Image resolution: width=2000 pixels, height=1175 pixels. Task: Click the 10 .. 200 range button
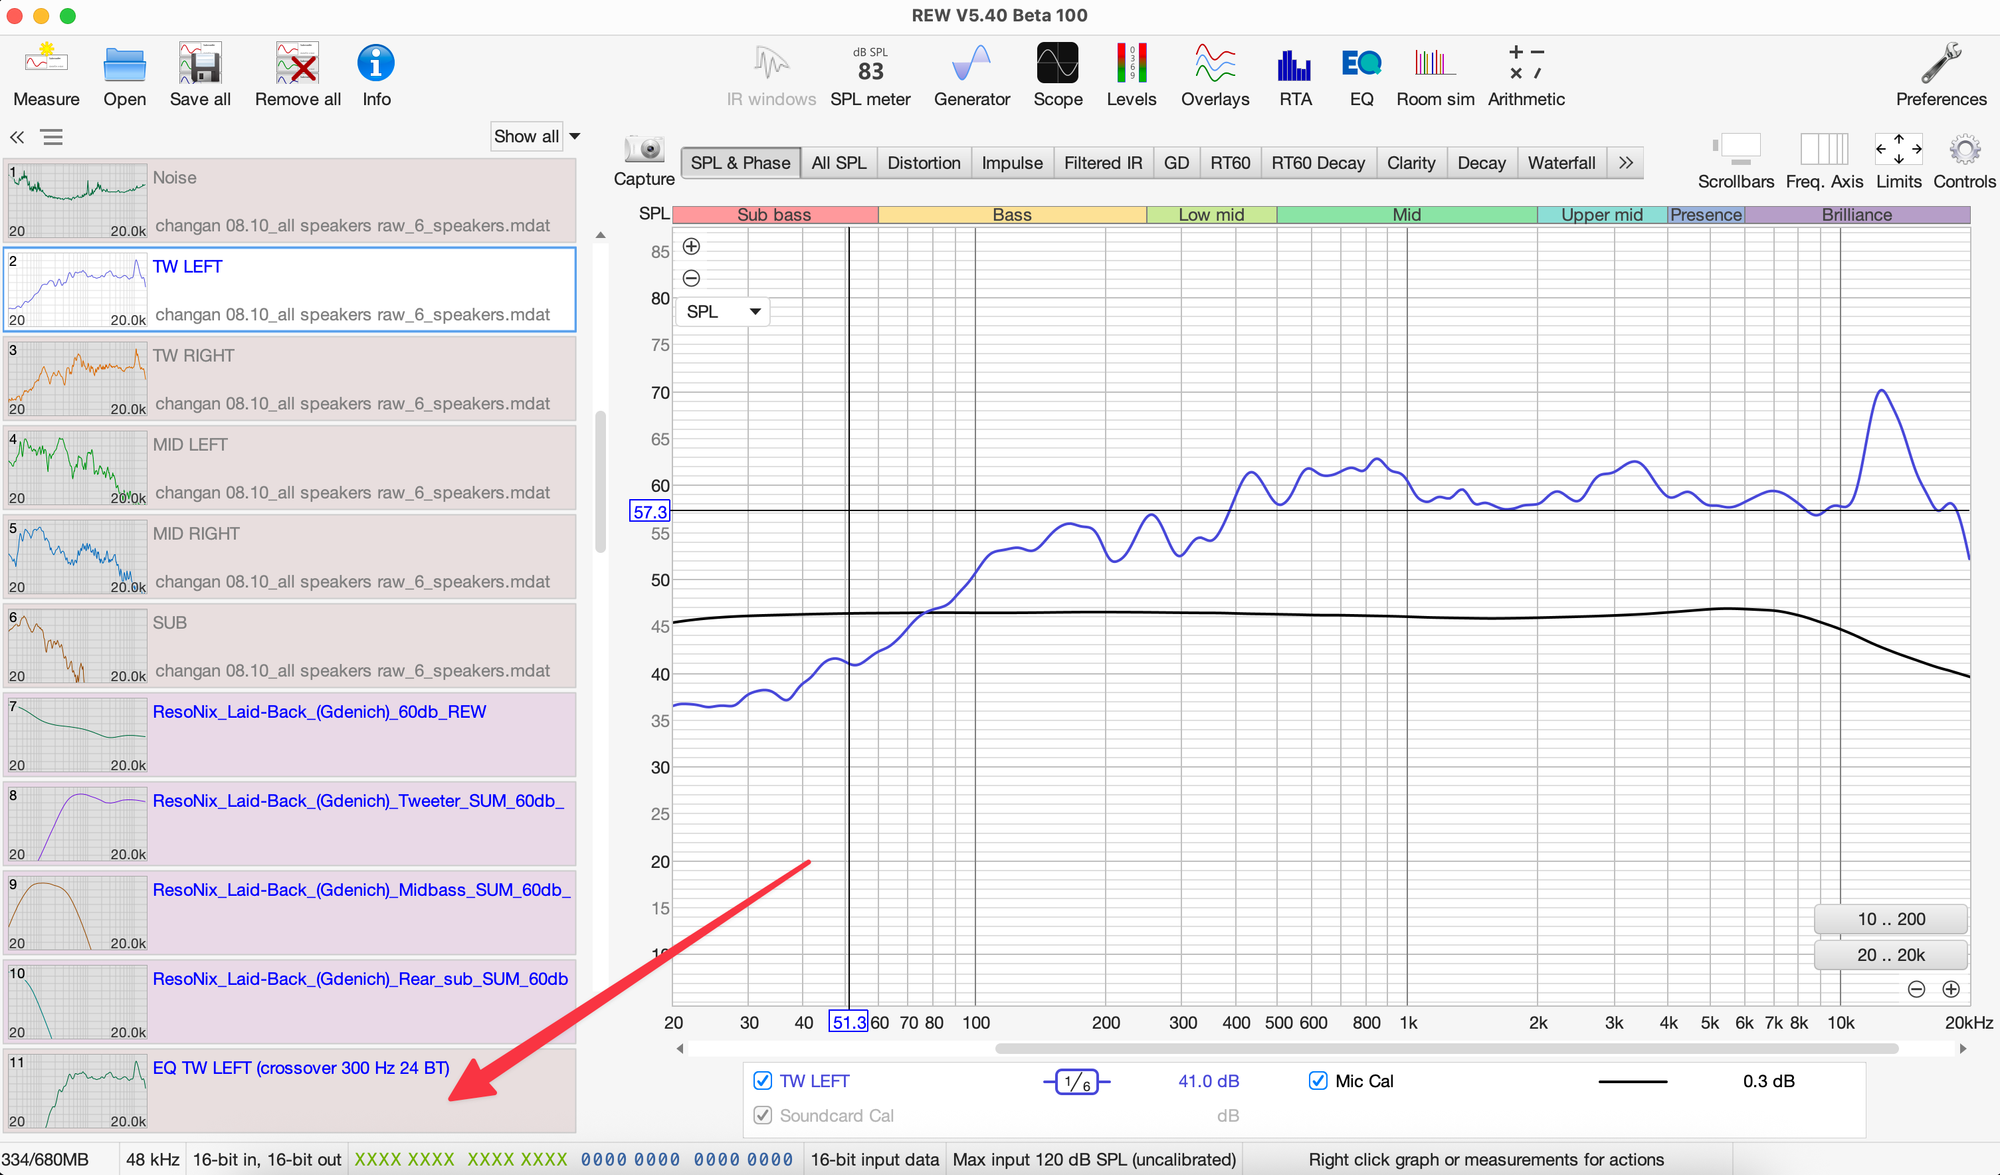(1890, 919)
